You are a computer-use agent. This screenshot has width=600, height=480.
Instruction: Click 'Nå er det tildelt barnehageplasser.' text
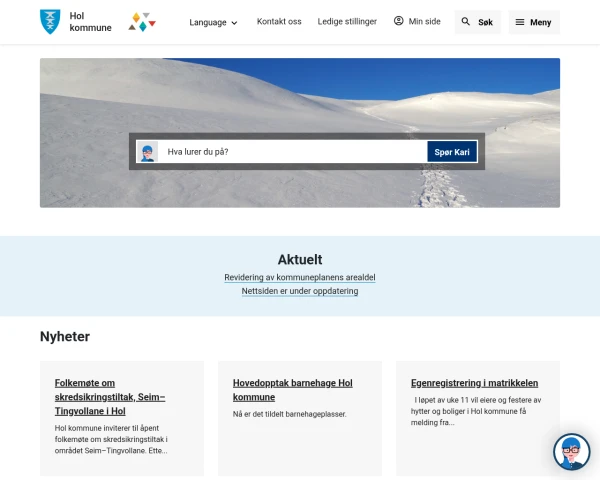[289, 414]
